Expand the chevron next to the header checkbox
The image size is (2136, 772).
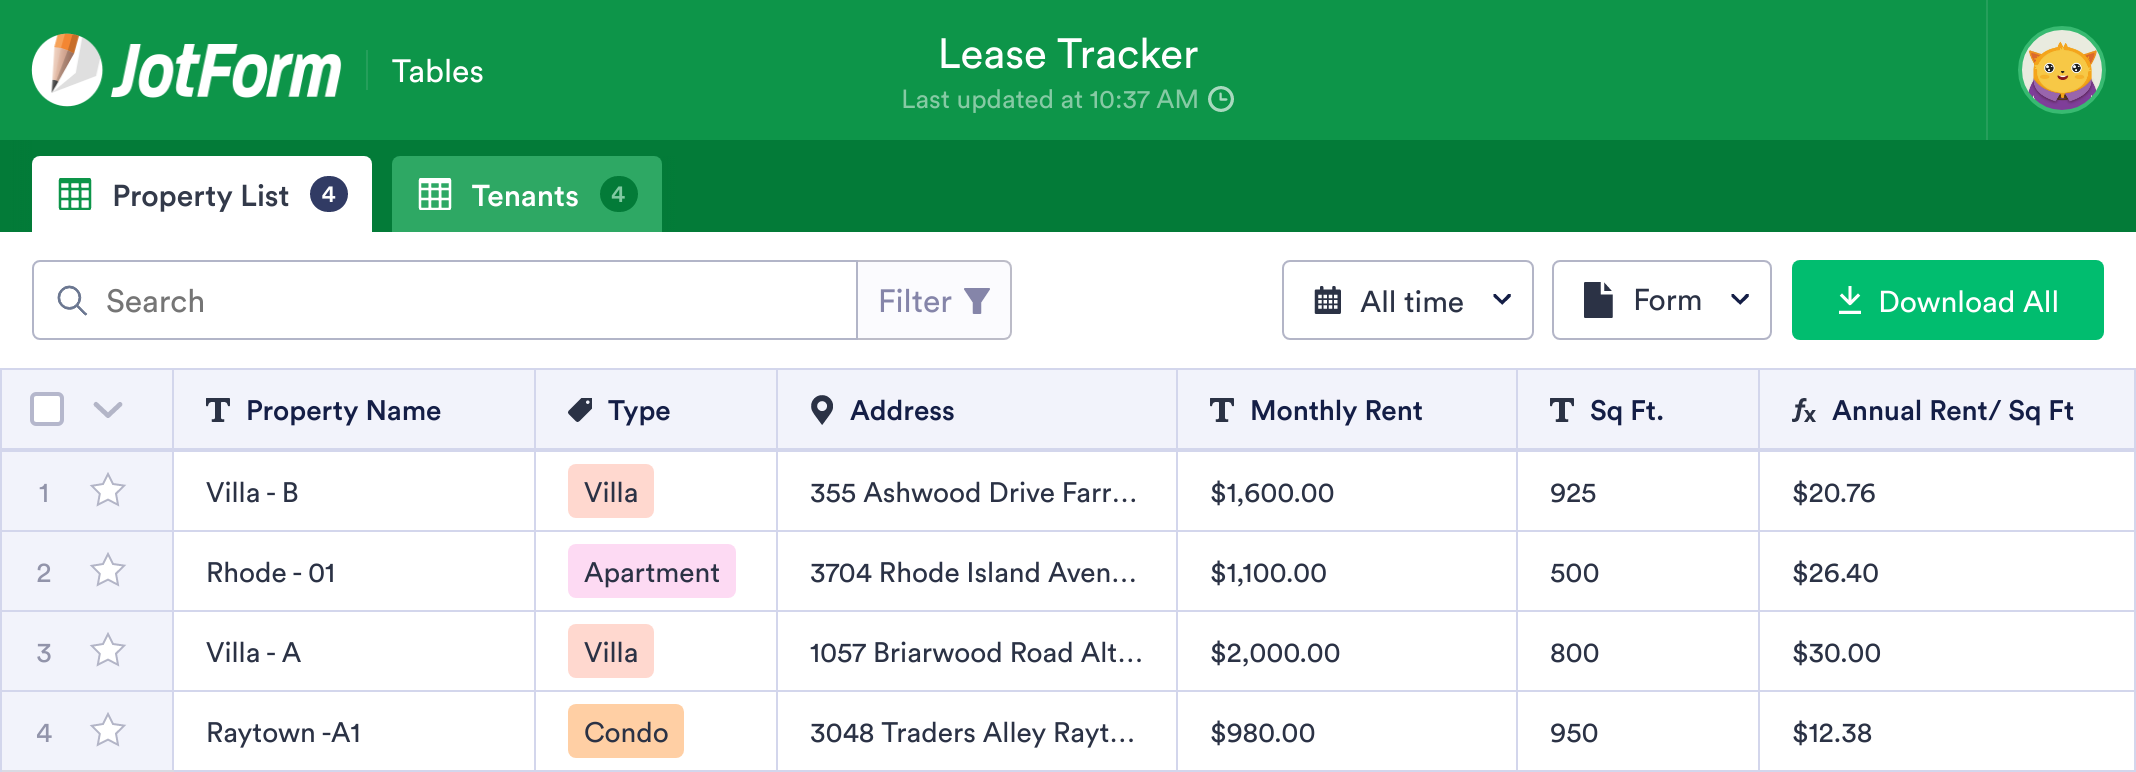[108, 410]
